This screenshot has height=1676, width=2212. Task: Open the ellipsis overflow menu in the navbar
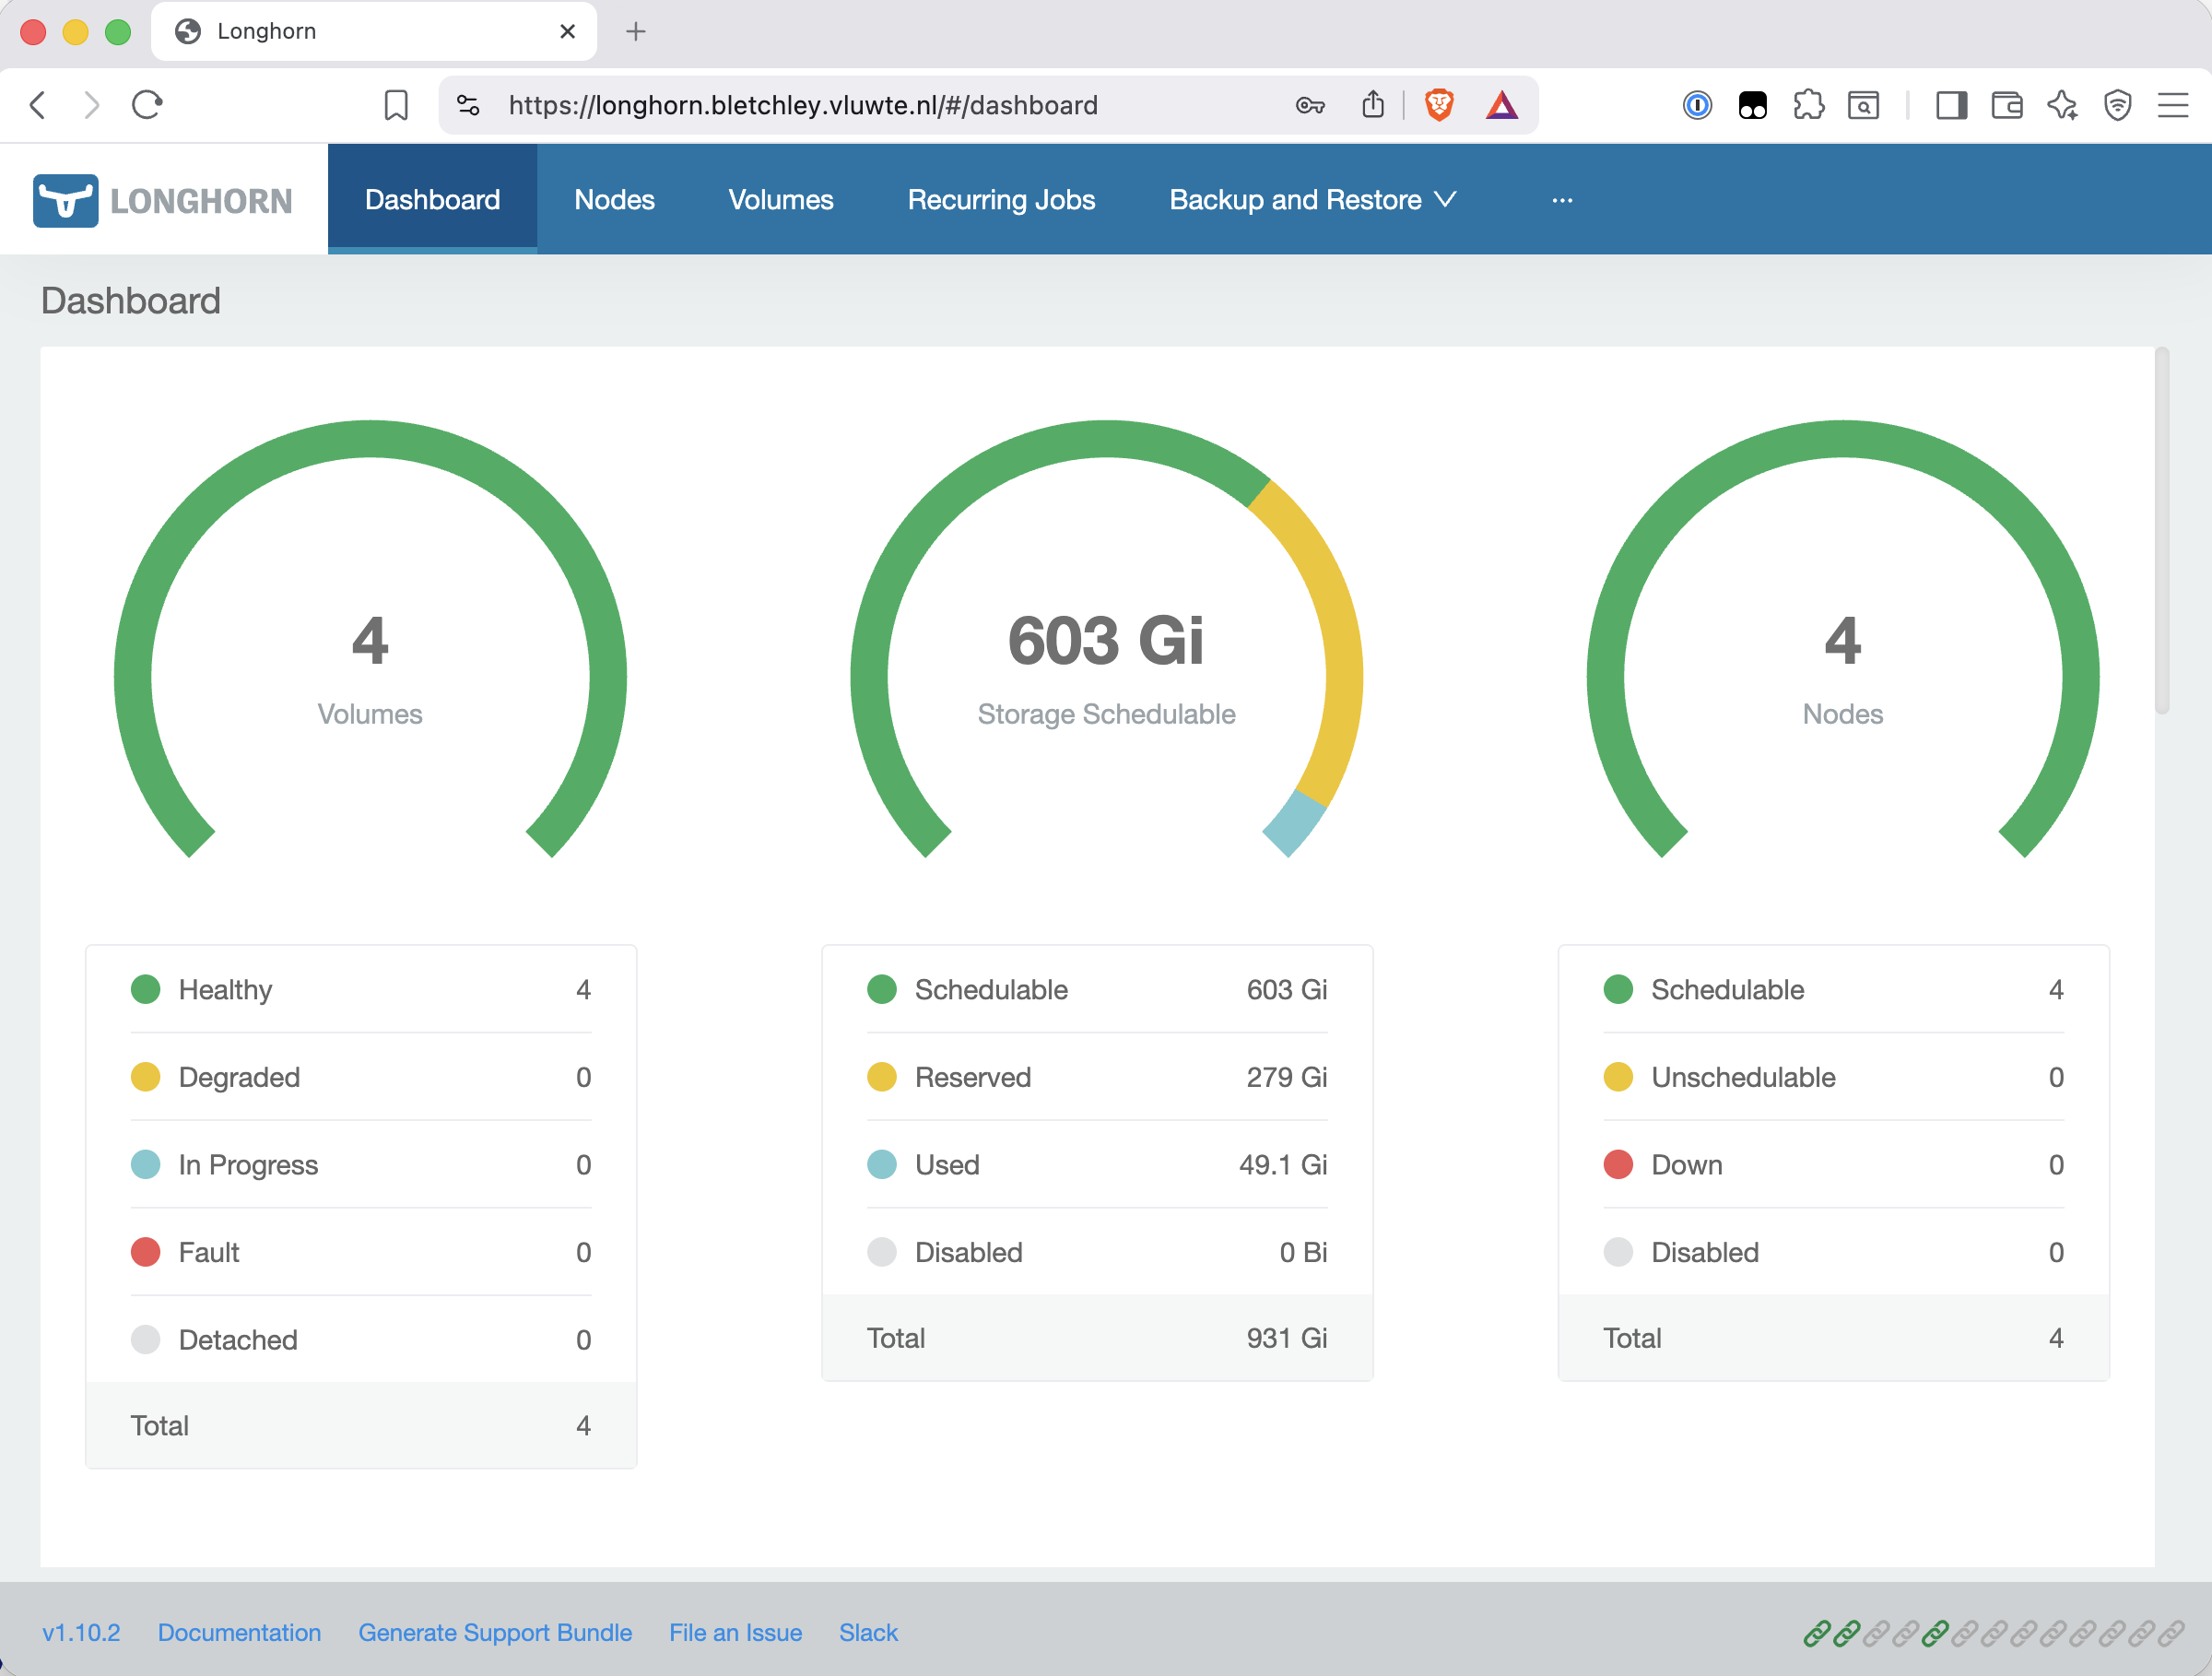tap(1562, 199)
